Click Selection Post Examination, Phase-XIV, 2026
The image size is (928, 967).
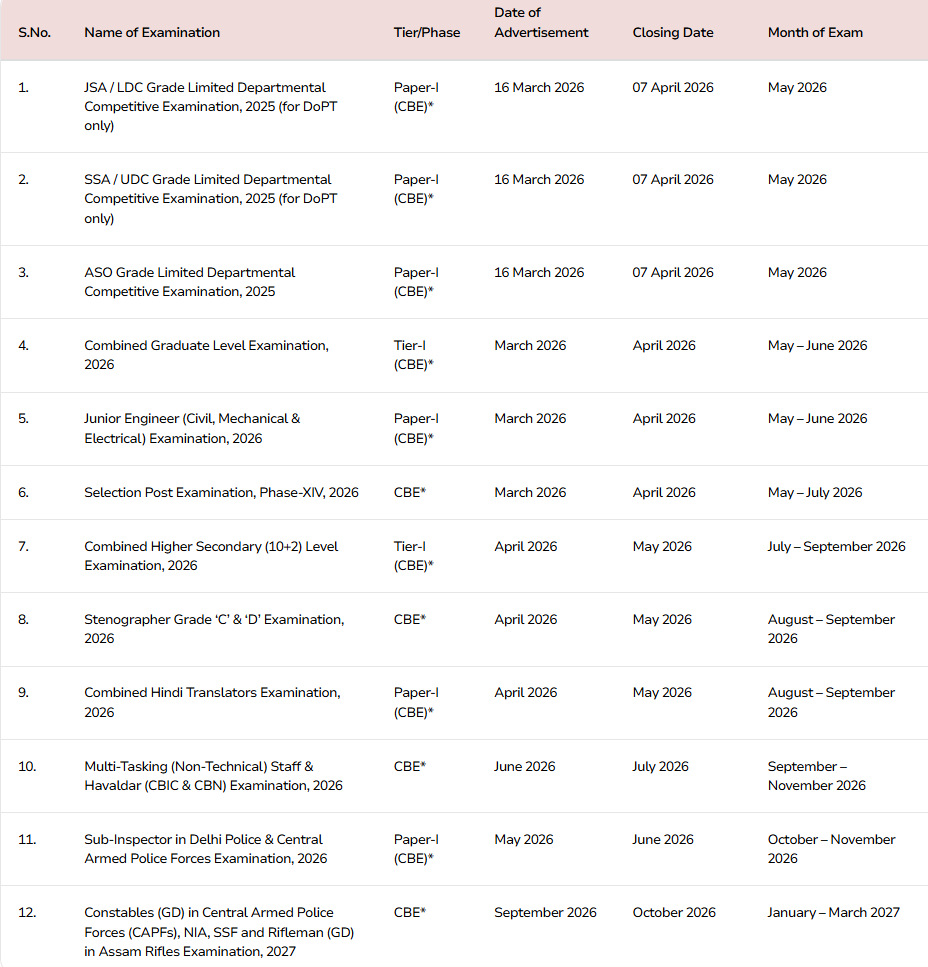tap(221, 492)
